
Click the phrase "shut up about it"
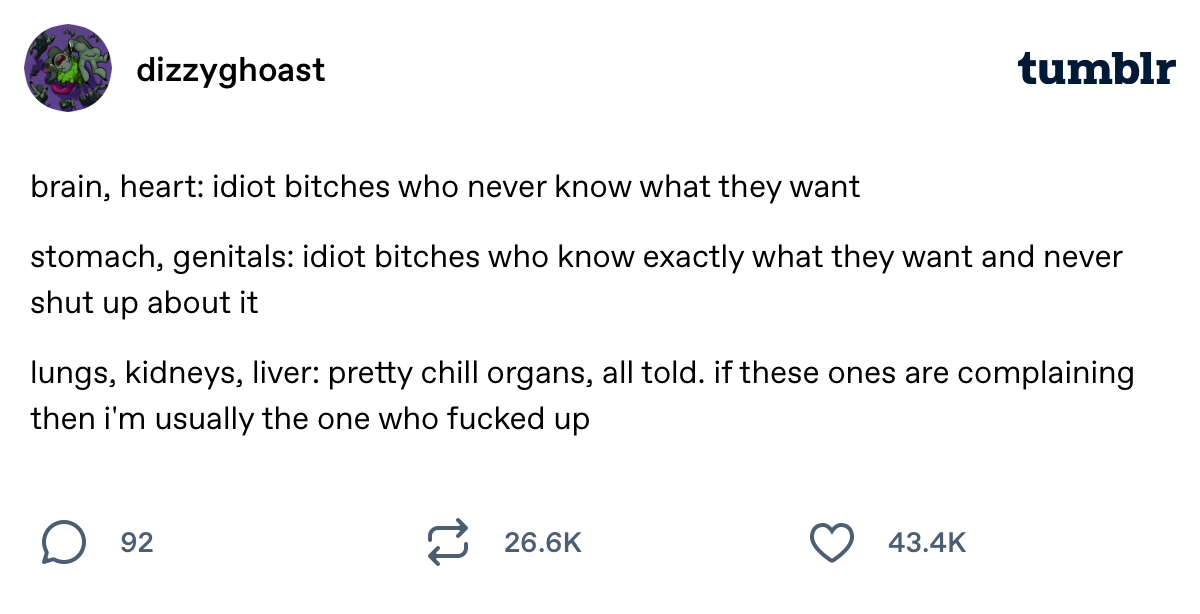coord(144,303)
